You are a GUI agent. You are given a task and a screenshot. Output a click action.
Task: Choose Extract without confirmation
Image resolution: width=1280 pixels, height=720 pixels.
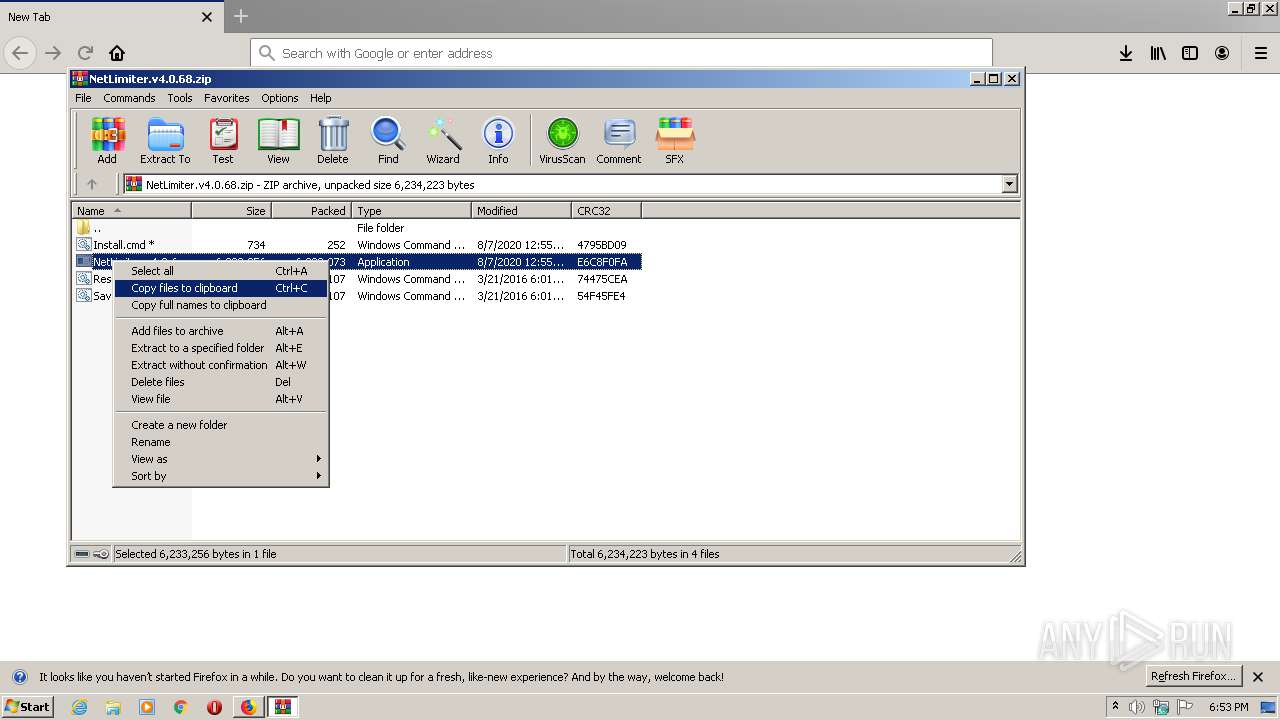[221, 365]
